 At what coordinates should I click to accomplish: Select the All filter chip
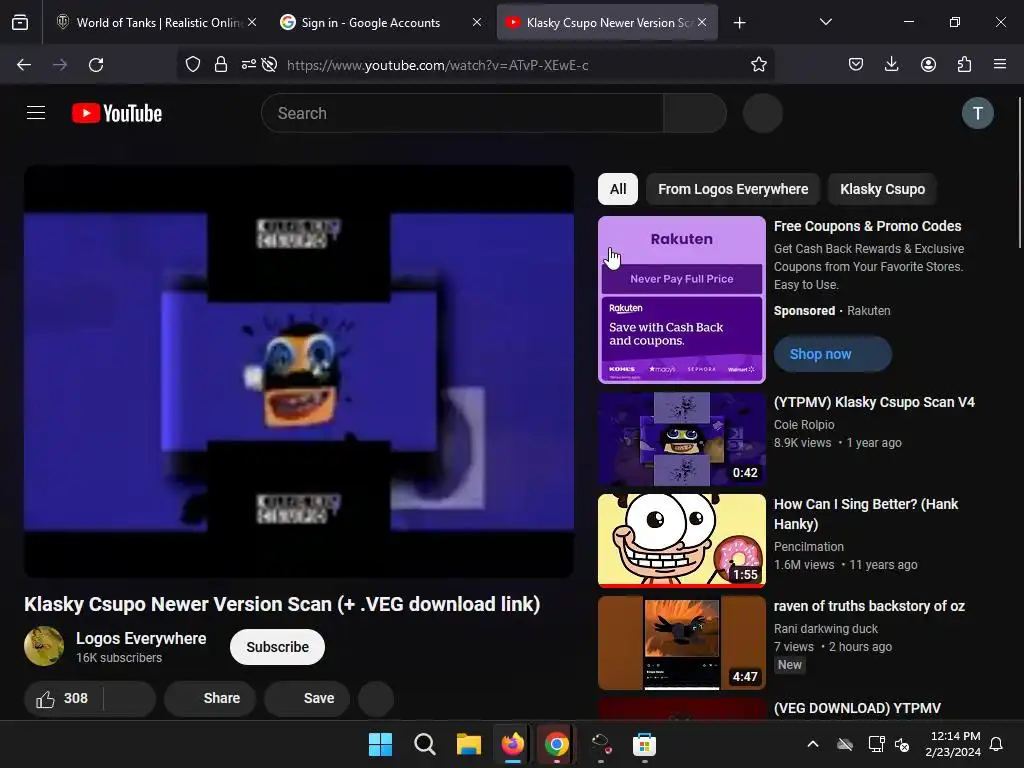pyautogui.click(x=618, y=189)
